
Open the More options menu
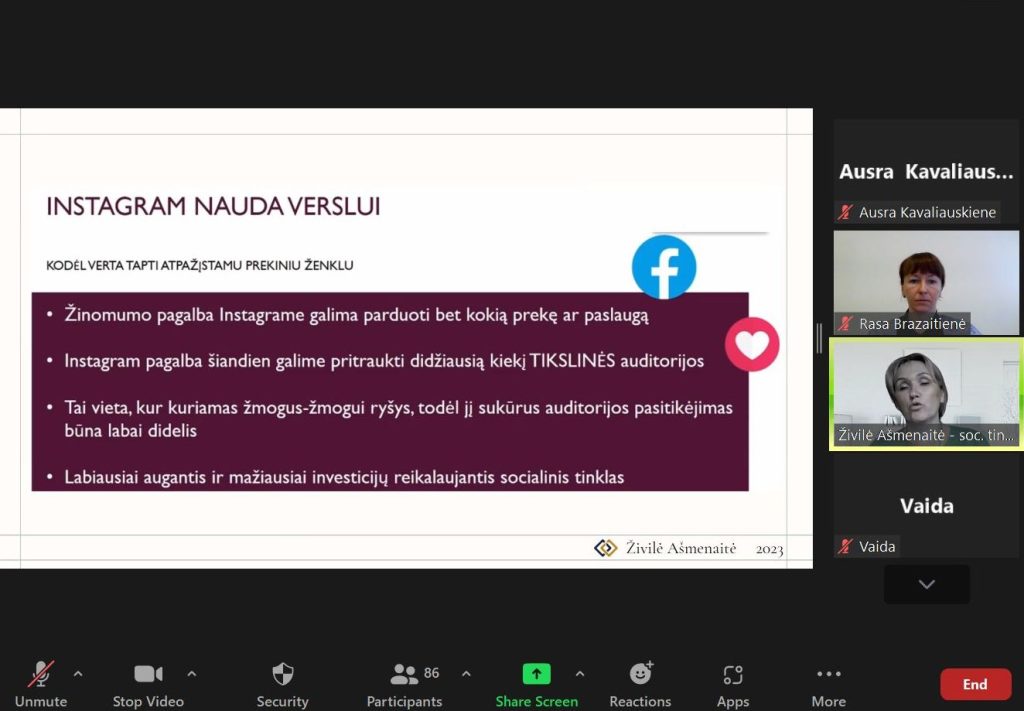click(x=829, y=684)
